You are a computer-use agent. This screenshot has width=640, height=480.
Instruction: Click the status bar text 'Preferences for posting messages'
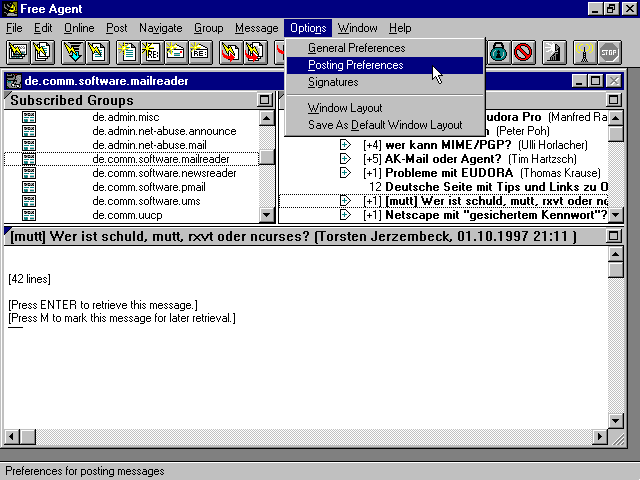coord(85,471)
